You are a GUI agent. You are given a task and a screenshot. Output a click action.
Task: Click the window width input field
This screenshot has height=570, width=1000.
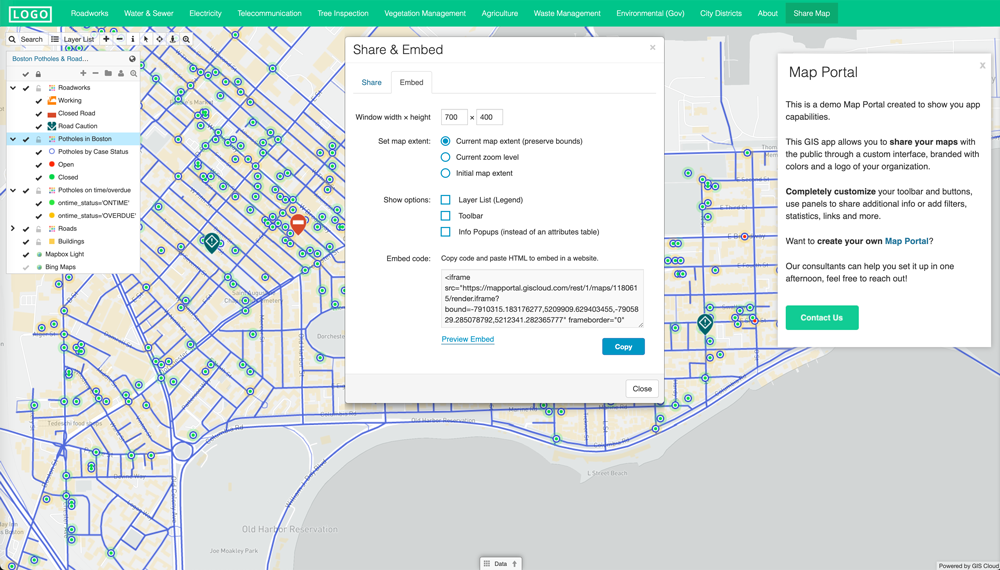(453, 117)
